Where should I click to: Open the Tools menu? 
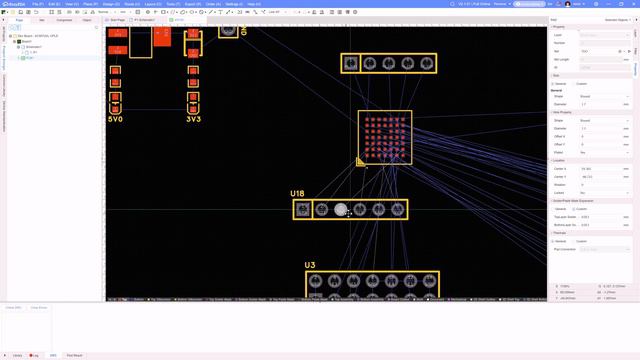click(x=173, y=4)
